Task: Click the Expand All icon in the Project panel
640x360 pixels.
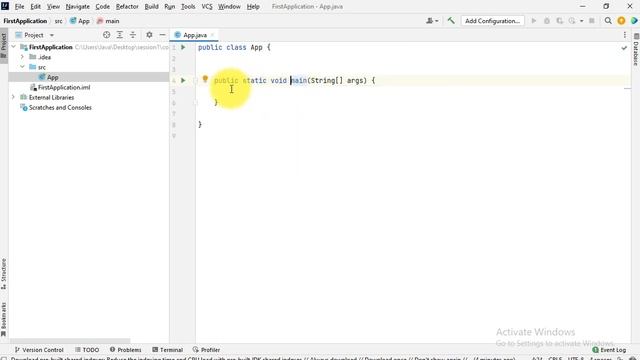Action: tap(120, 35)
